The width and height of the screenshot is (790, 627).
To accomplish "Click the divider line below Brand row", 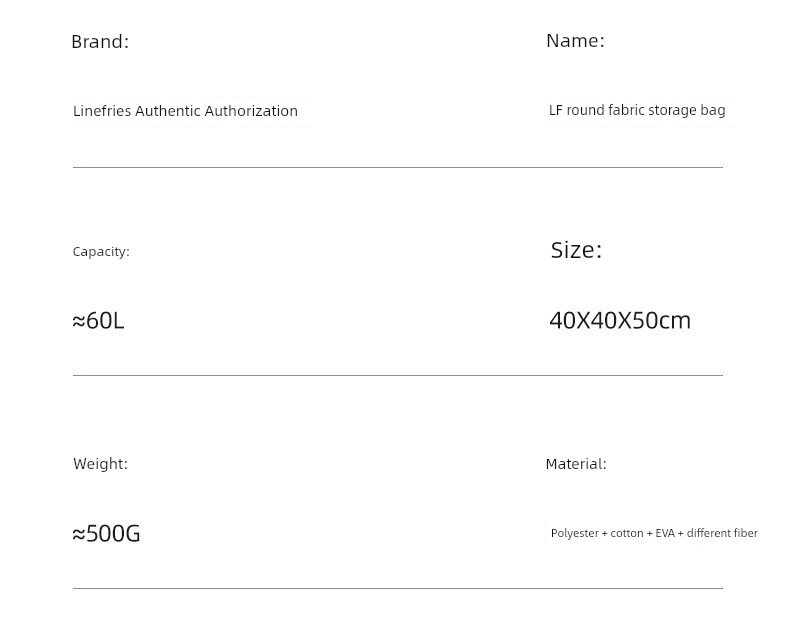I will point(398,167).
